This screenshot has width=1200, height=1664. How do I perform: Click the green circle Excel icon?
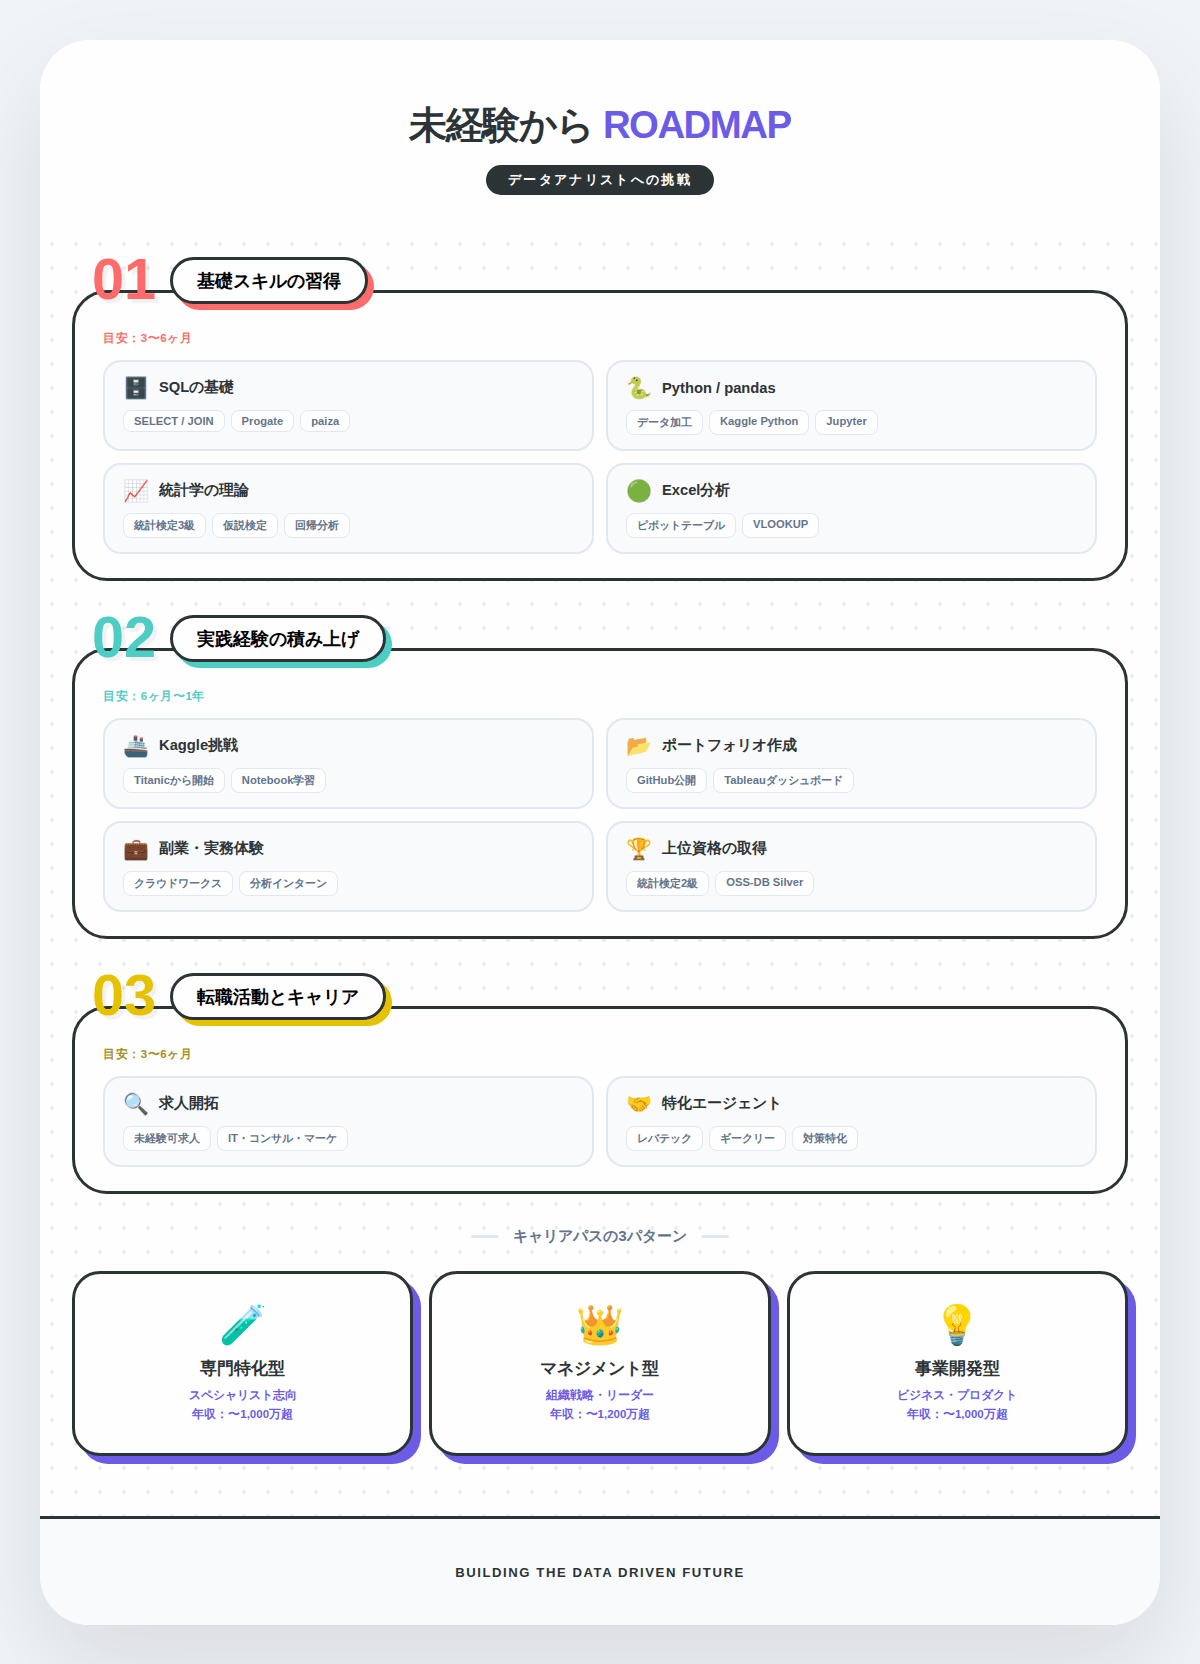(x=639, y=491)
